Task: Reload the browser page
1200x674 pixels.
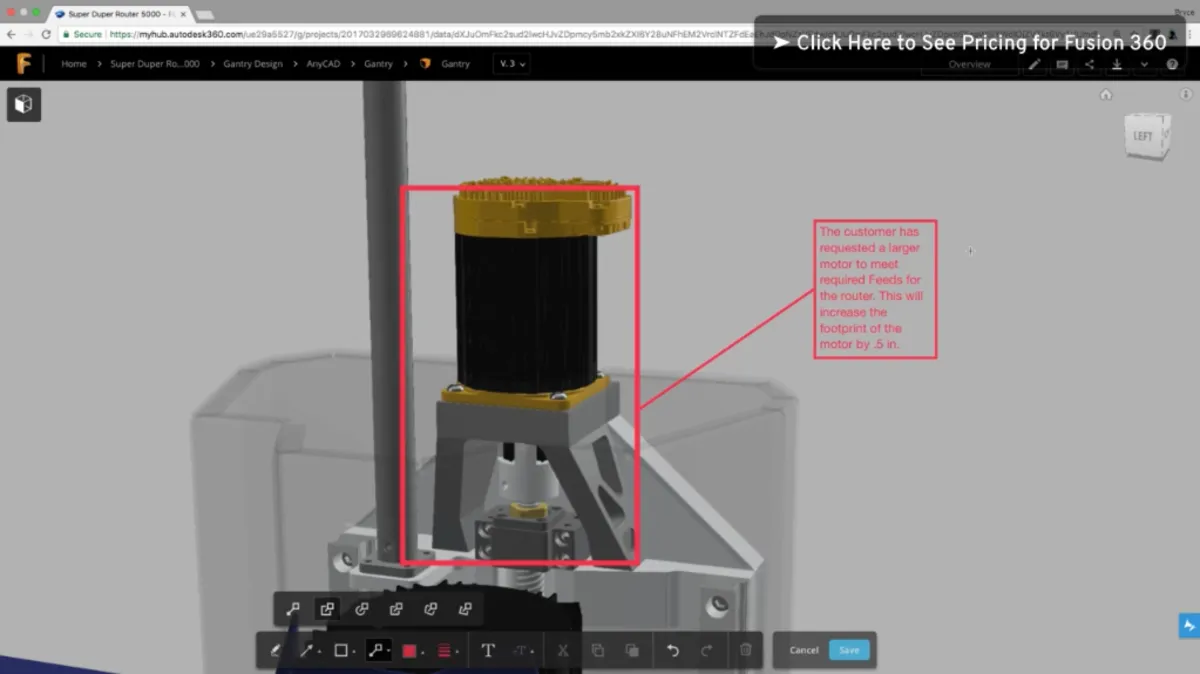Action: [x=46, y=34]
